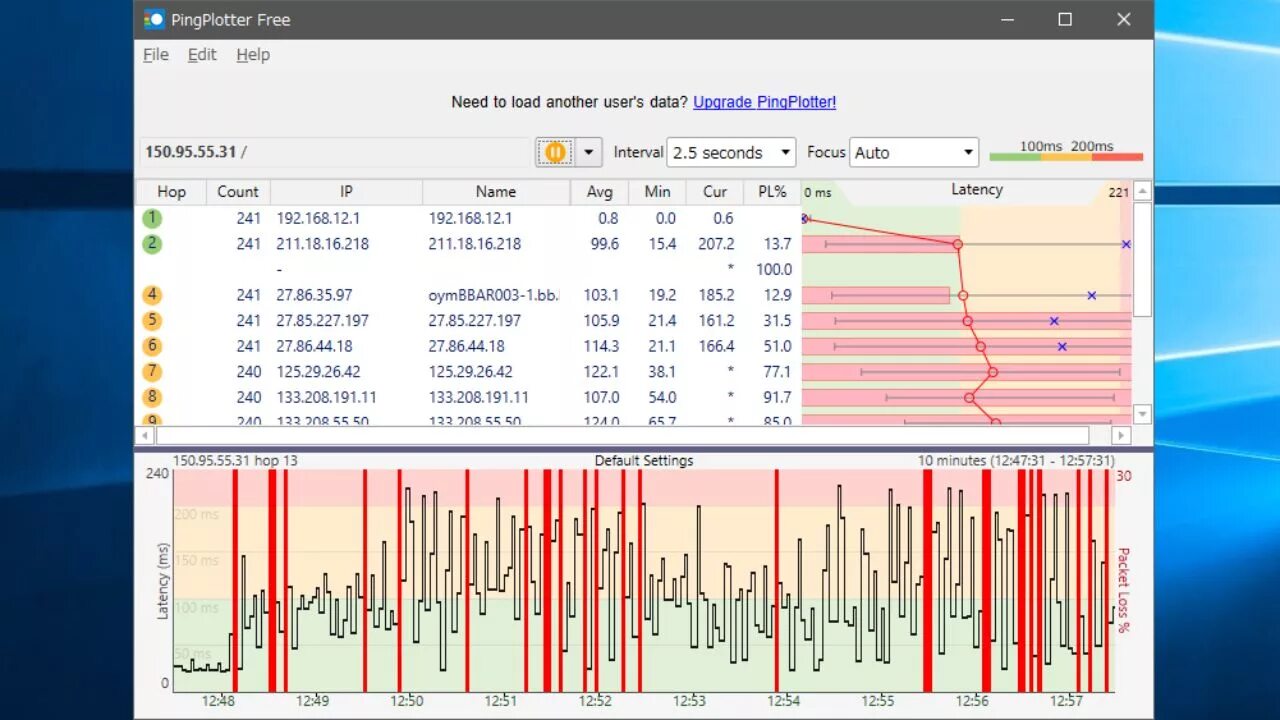Open the Help menu
Image resolution: width=1280 pixels, height=720 pixels.
(253, 55)
